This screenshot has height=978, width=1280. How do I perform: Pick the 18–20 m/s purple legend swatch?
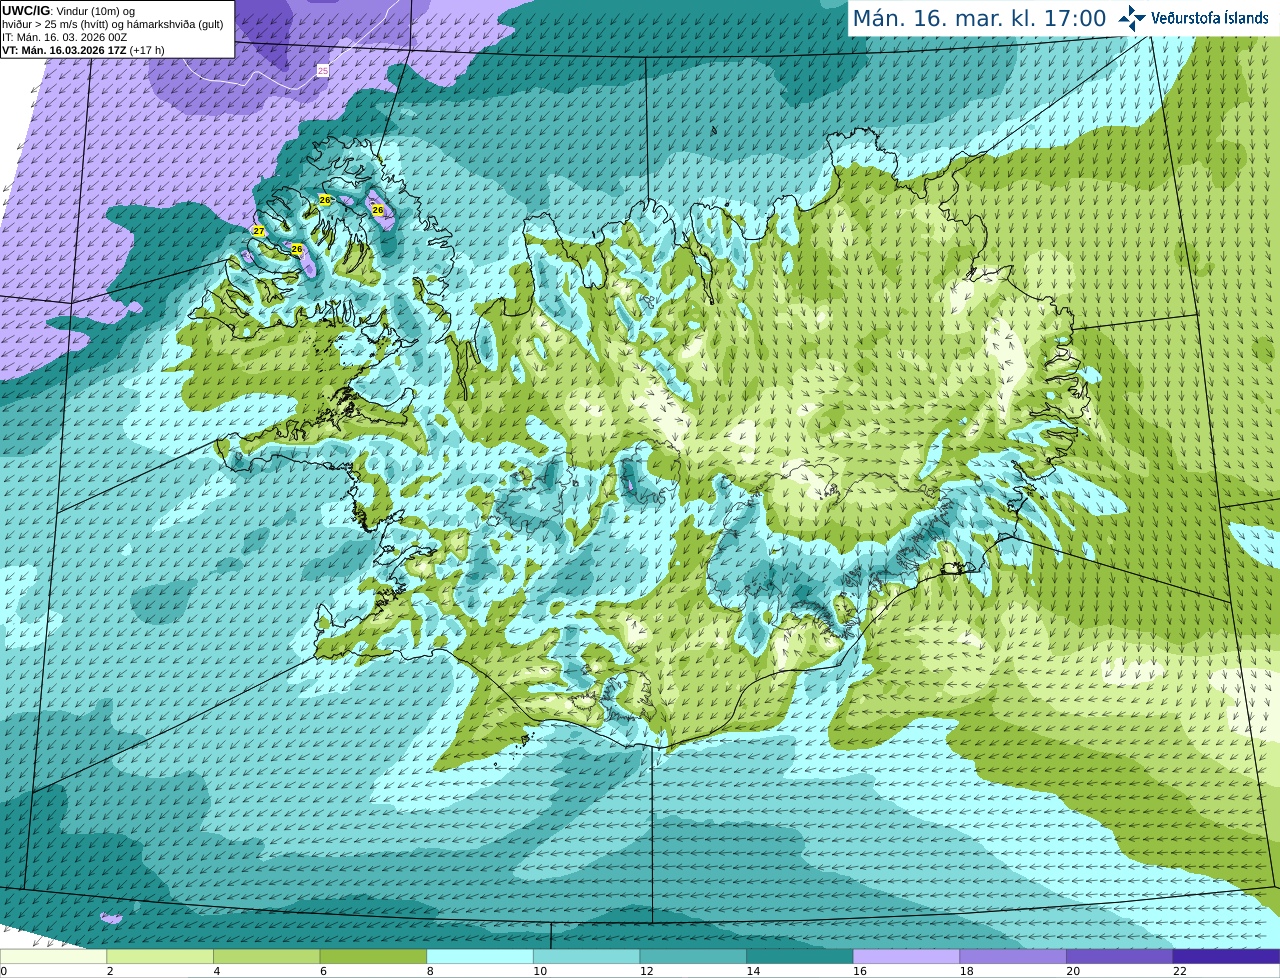1013,957
